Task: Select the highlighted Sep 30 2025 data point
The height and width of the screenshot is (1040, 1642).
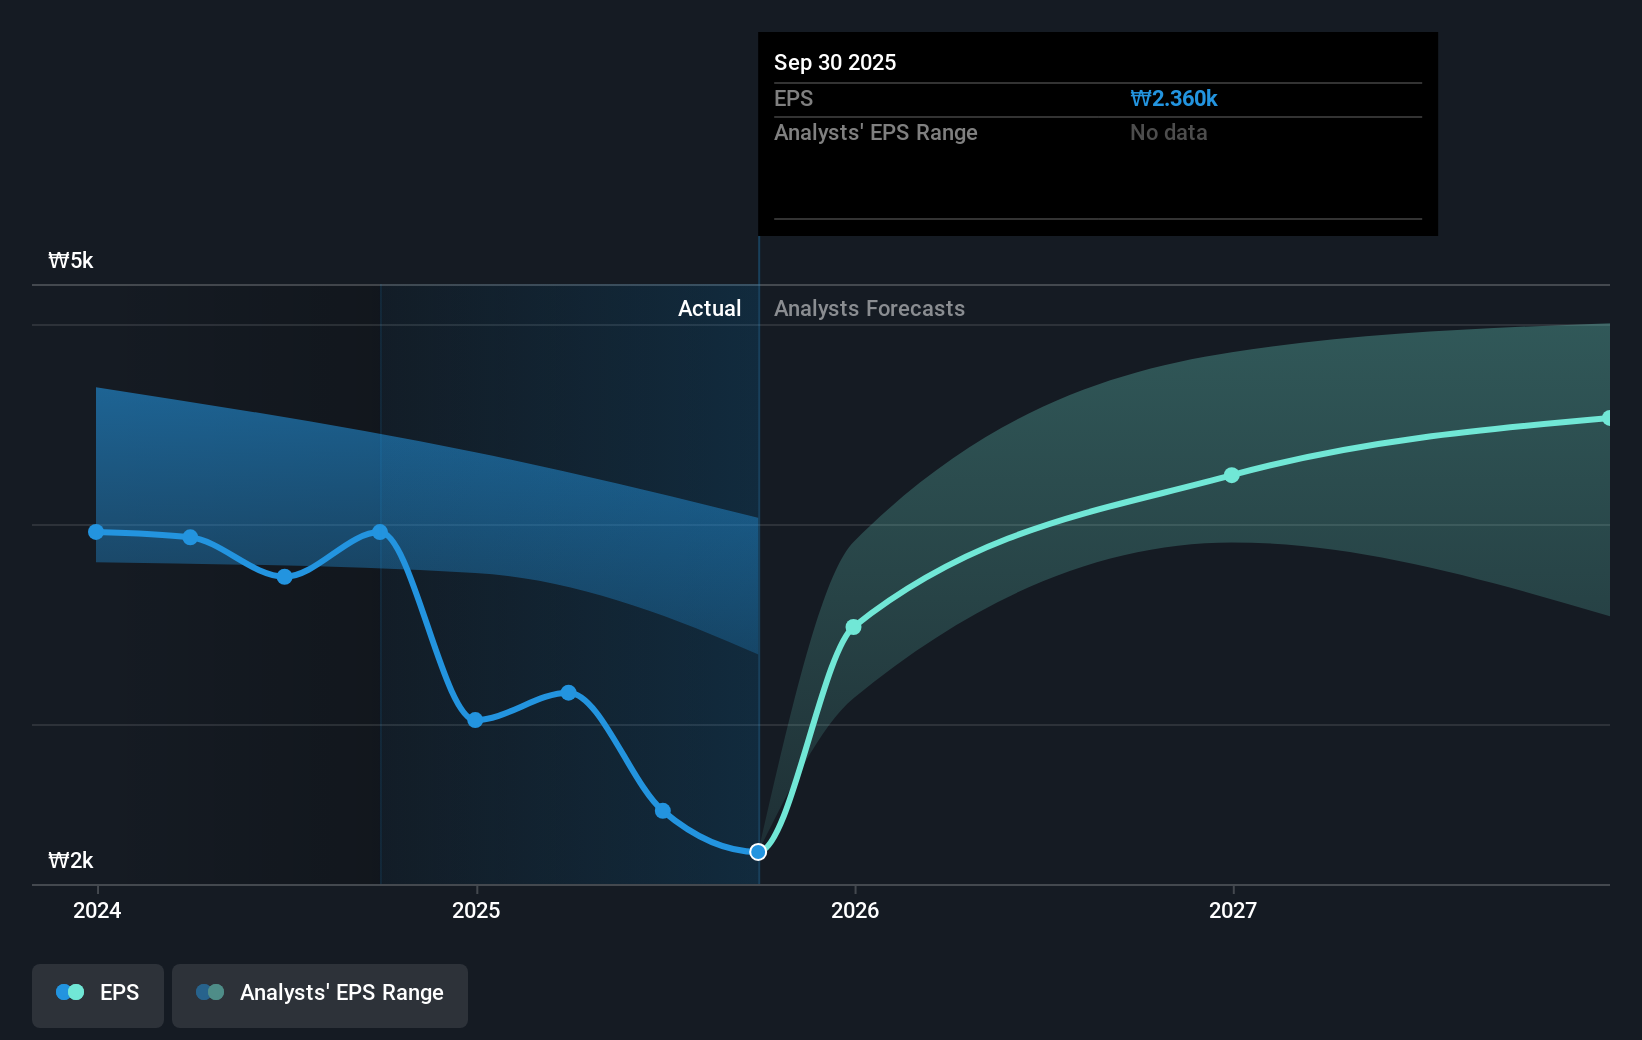Action: 757,851
